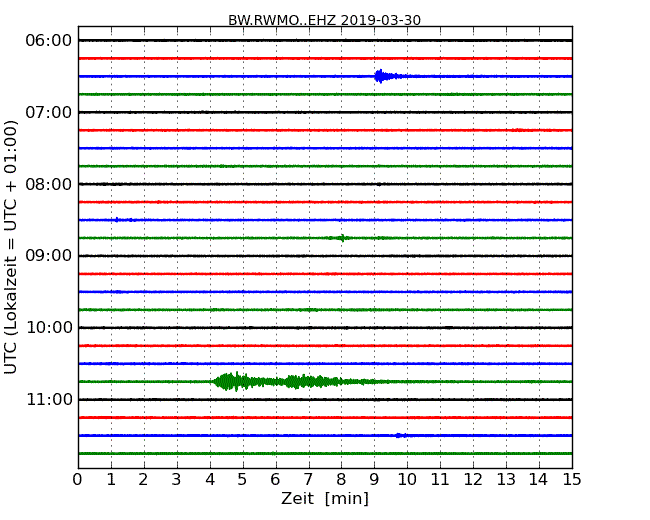Screen dimensions: 650x520
Task: Click the bottom green trace below 11:00
Action: 325,453
